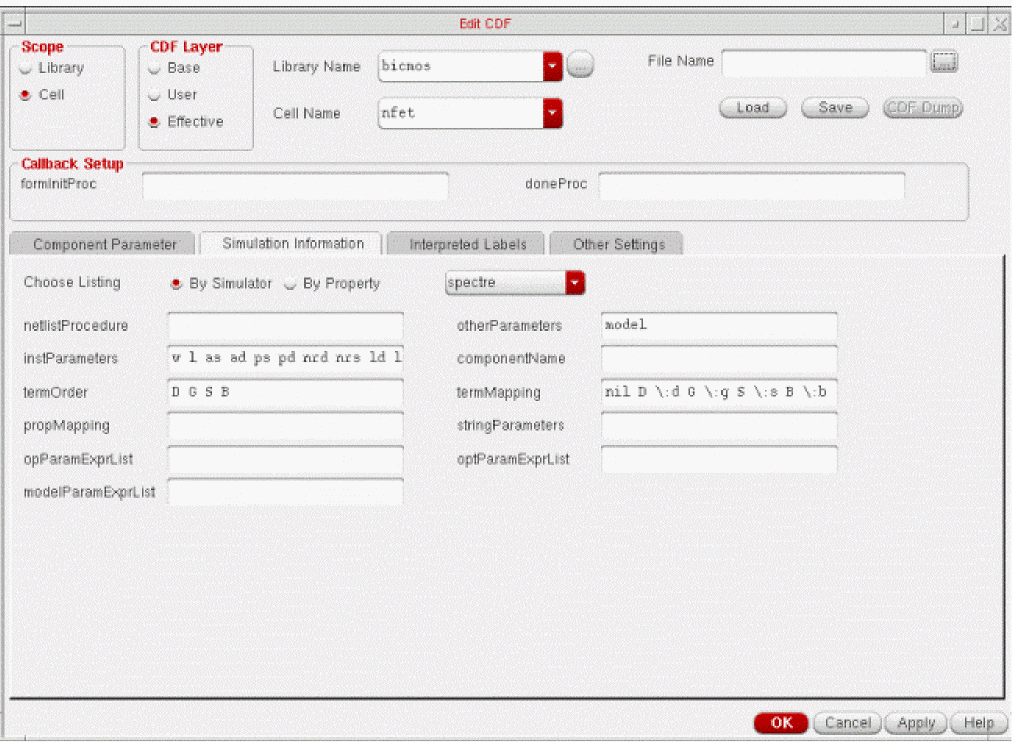Choose the User CDF layer
This screenshot has width=1012, height=742.
coord(154,95)
